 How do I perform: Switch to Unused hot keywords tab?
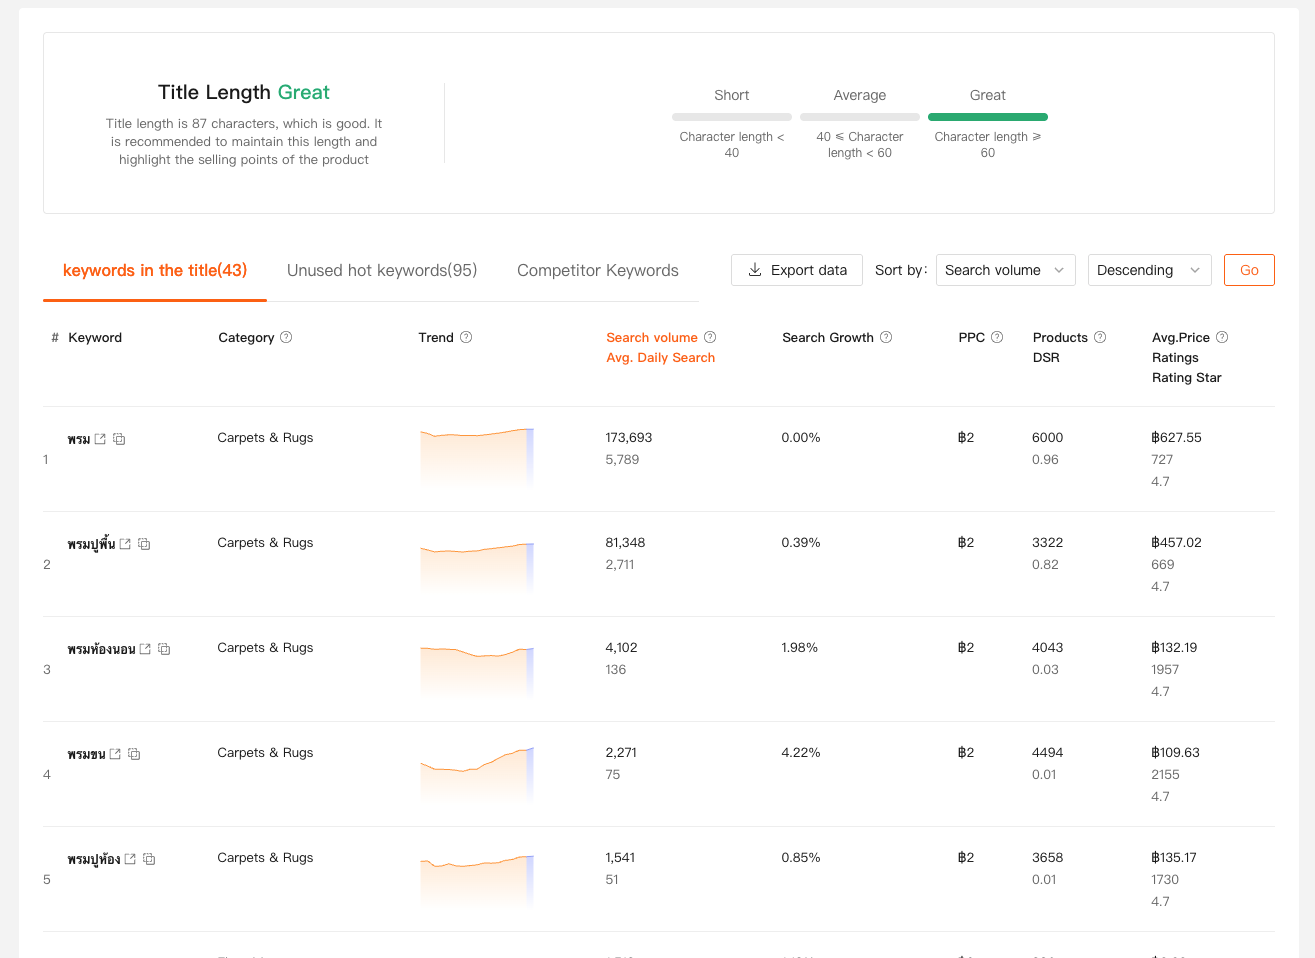(x=382, y=270)
